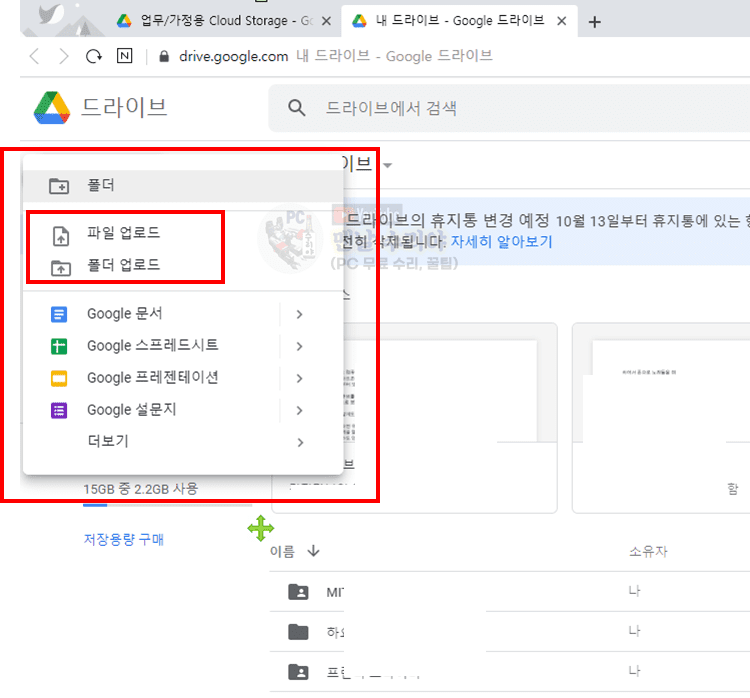Expand the Google 설문지 submenu arrow

(300, 410)
